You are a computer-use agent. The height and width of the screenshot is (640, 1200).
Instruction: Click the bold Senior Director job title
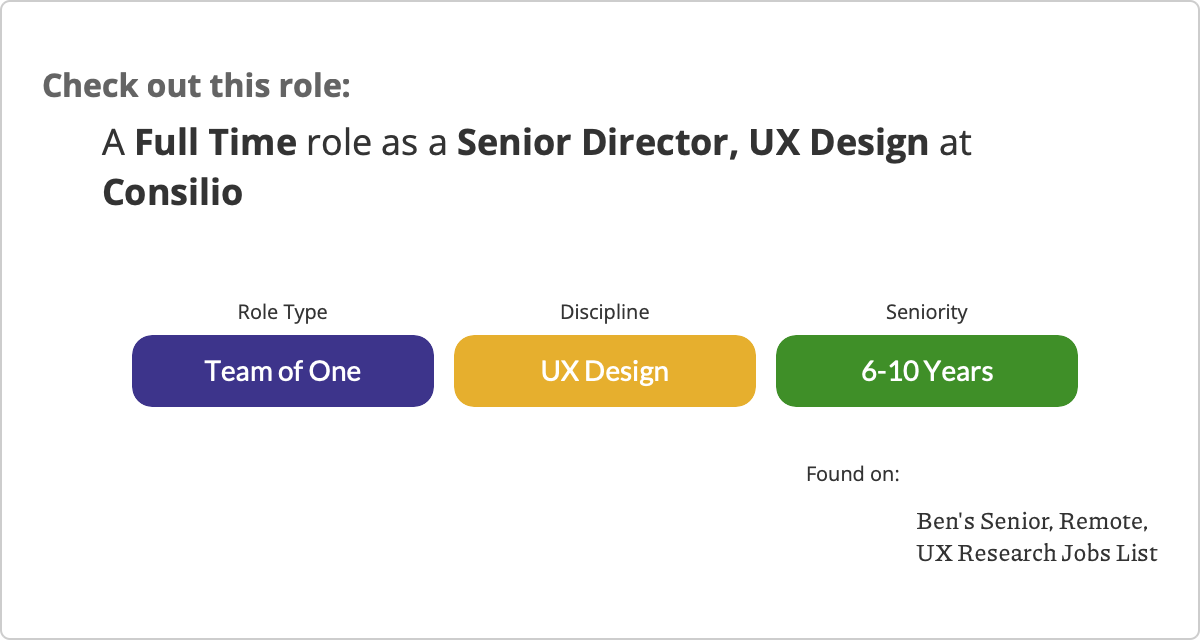597,143
